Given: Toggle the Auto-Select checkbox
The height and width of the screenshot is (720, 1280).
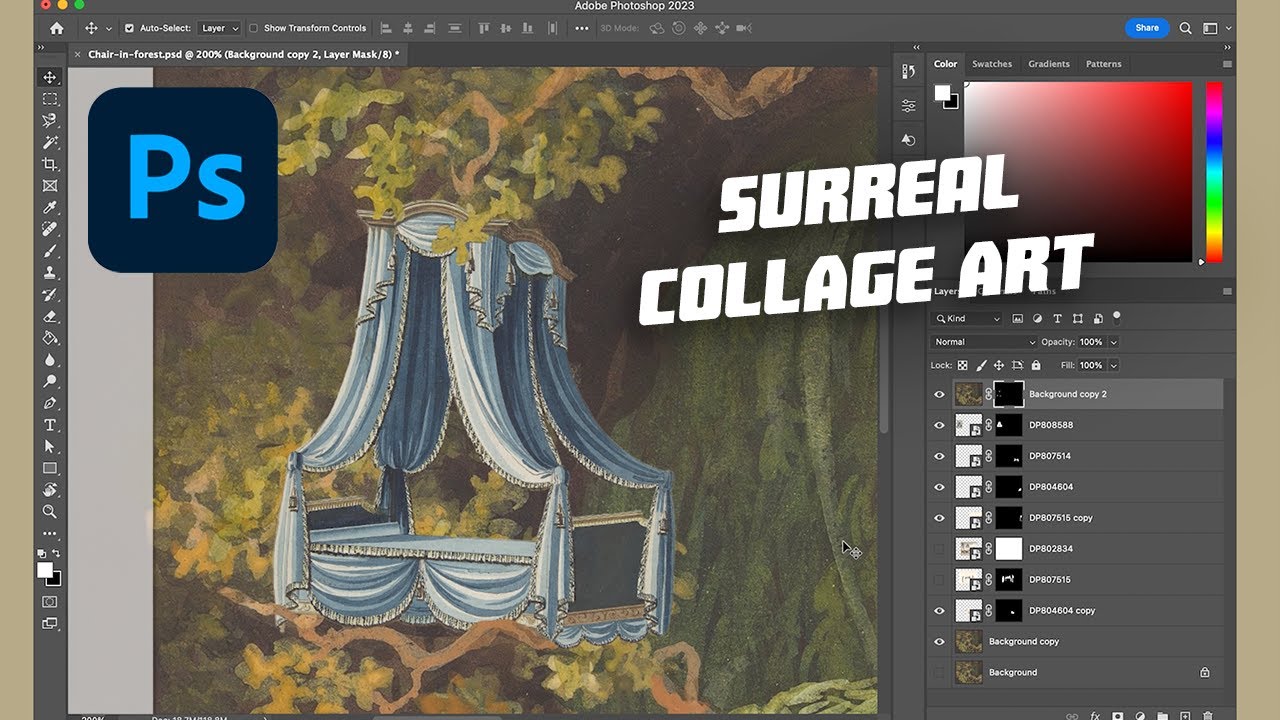Looking at the screenshot, I should pyautogui.click(x=129, y=28).
